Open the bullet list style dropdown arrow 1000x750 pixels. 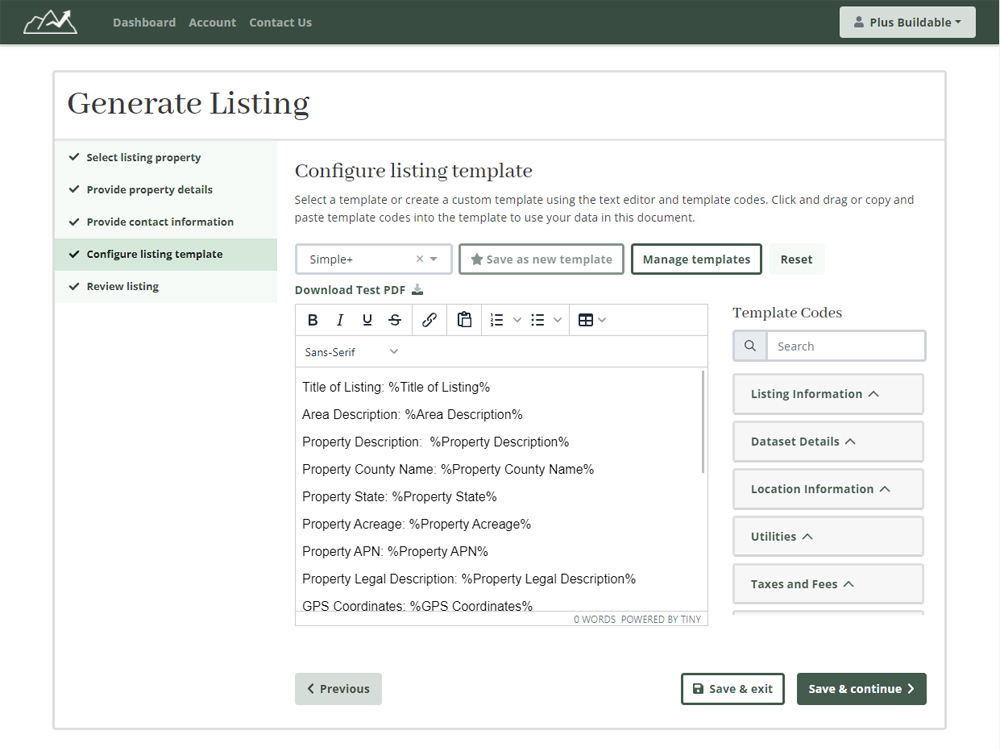[557, 320]
